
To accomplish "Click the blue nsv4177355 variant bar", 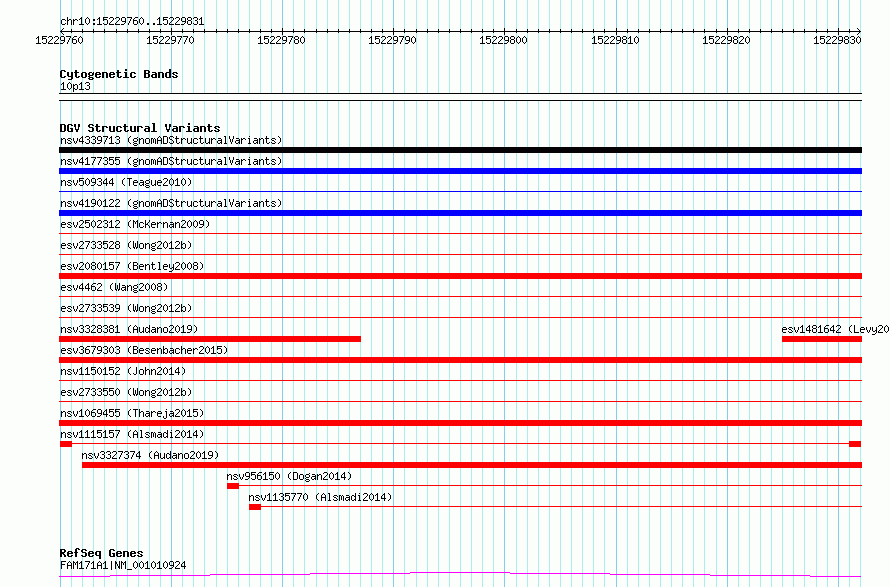I will coord(460,171).
